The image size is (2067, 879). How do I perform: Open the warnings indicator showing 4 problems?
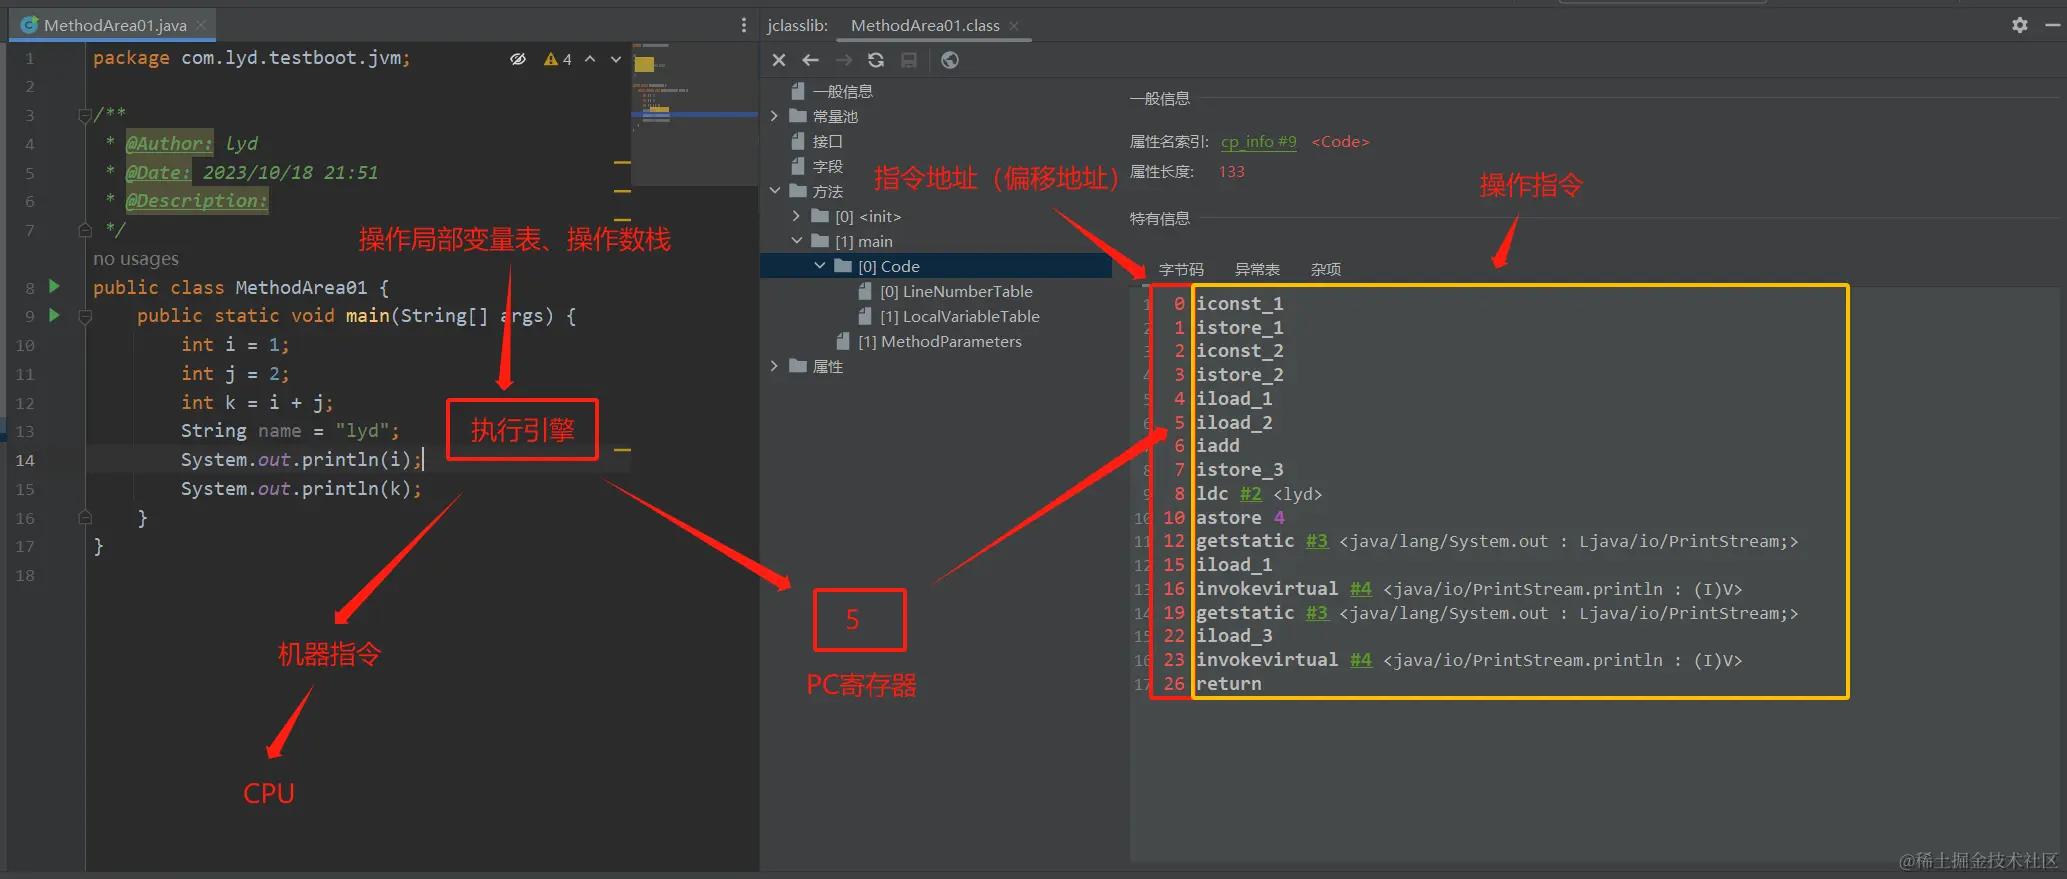558,59
